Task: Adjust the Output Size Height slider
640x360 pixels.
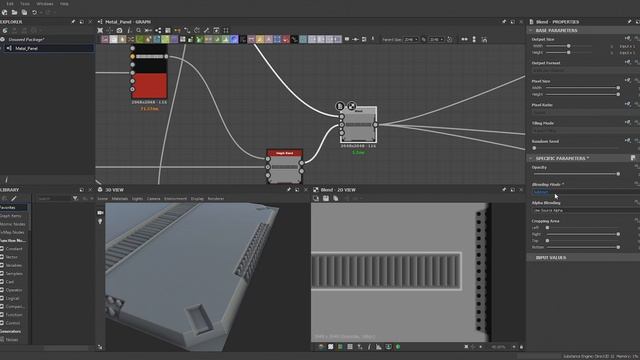Action: coord(569,53)
